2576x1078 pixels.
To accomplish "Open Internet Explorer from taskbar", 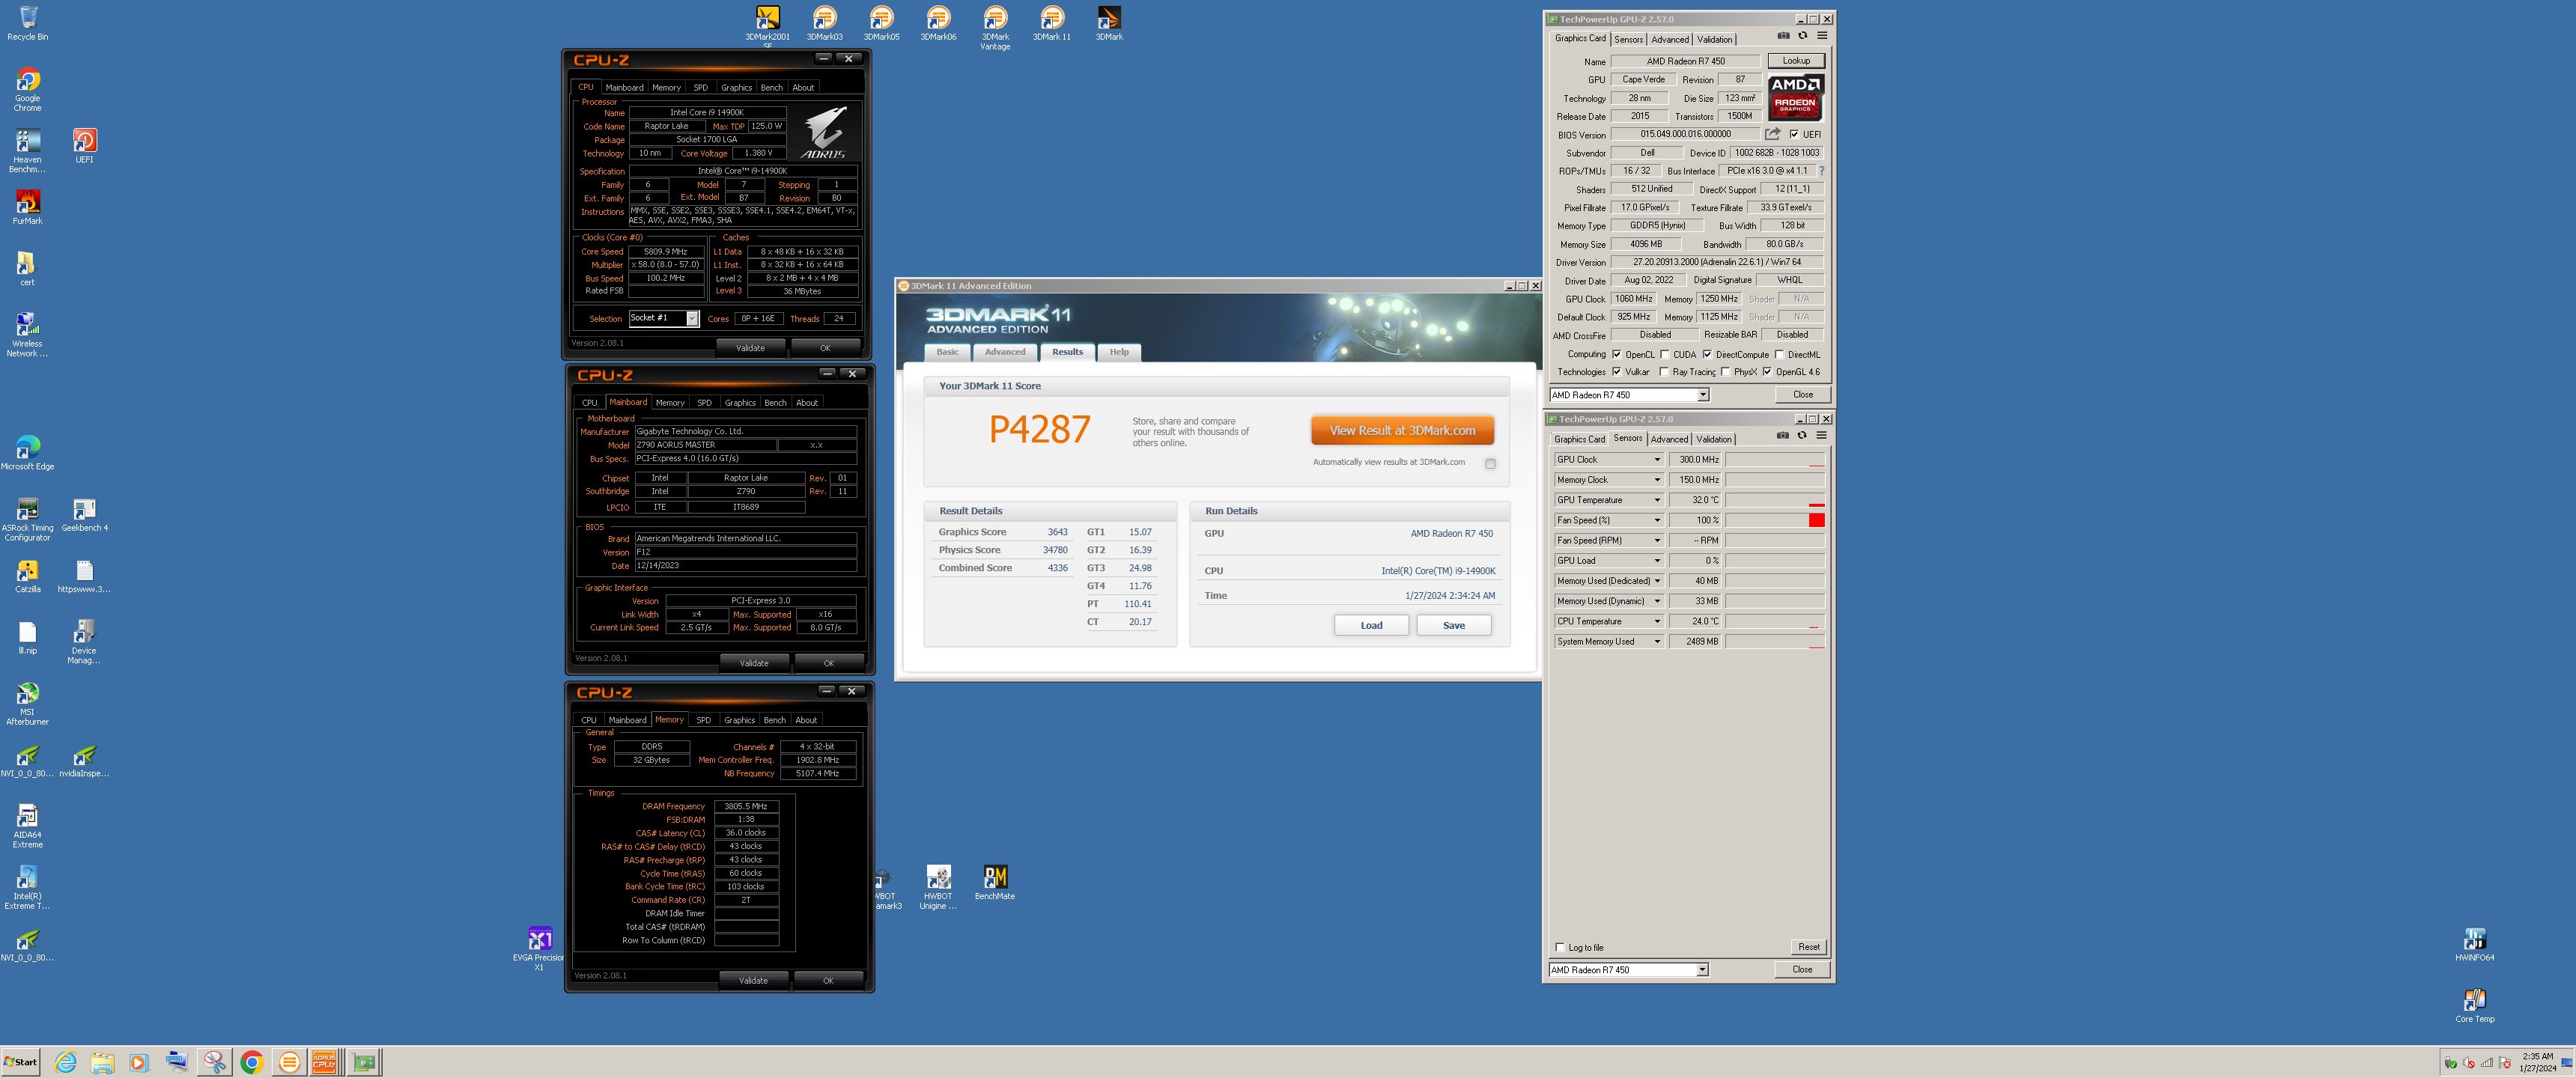I will pyautogui.click(x=66, y=1062).
